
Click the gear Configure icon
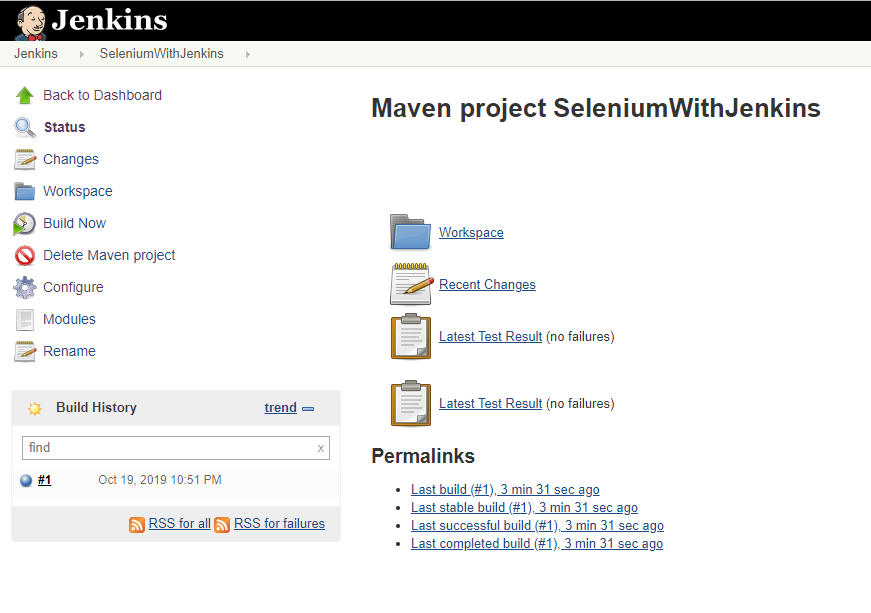(24, 288)
